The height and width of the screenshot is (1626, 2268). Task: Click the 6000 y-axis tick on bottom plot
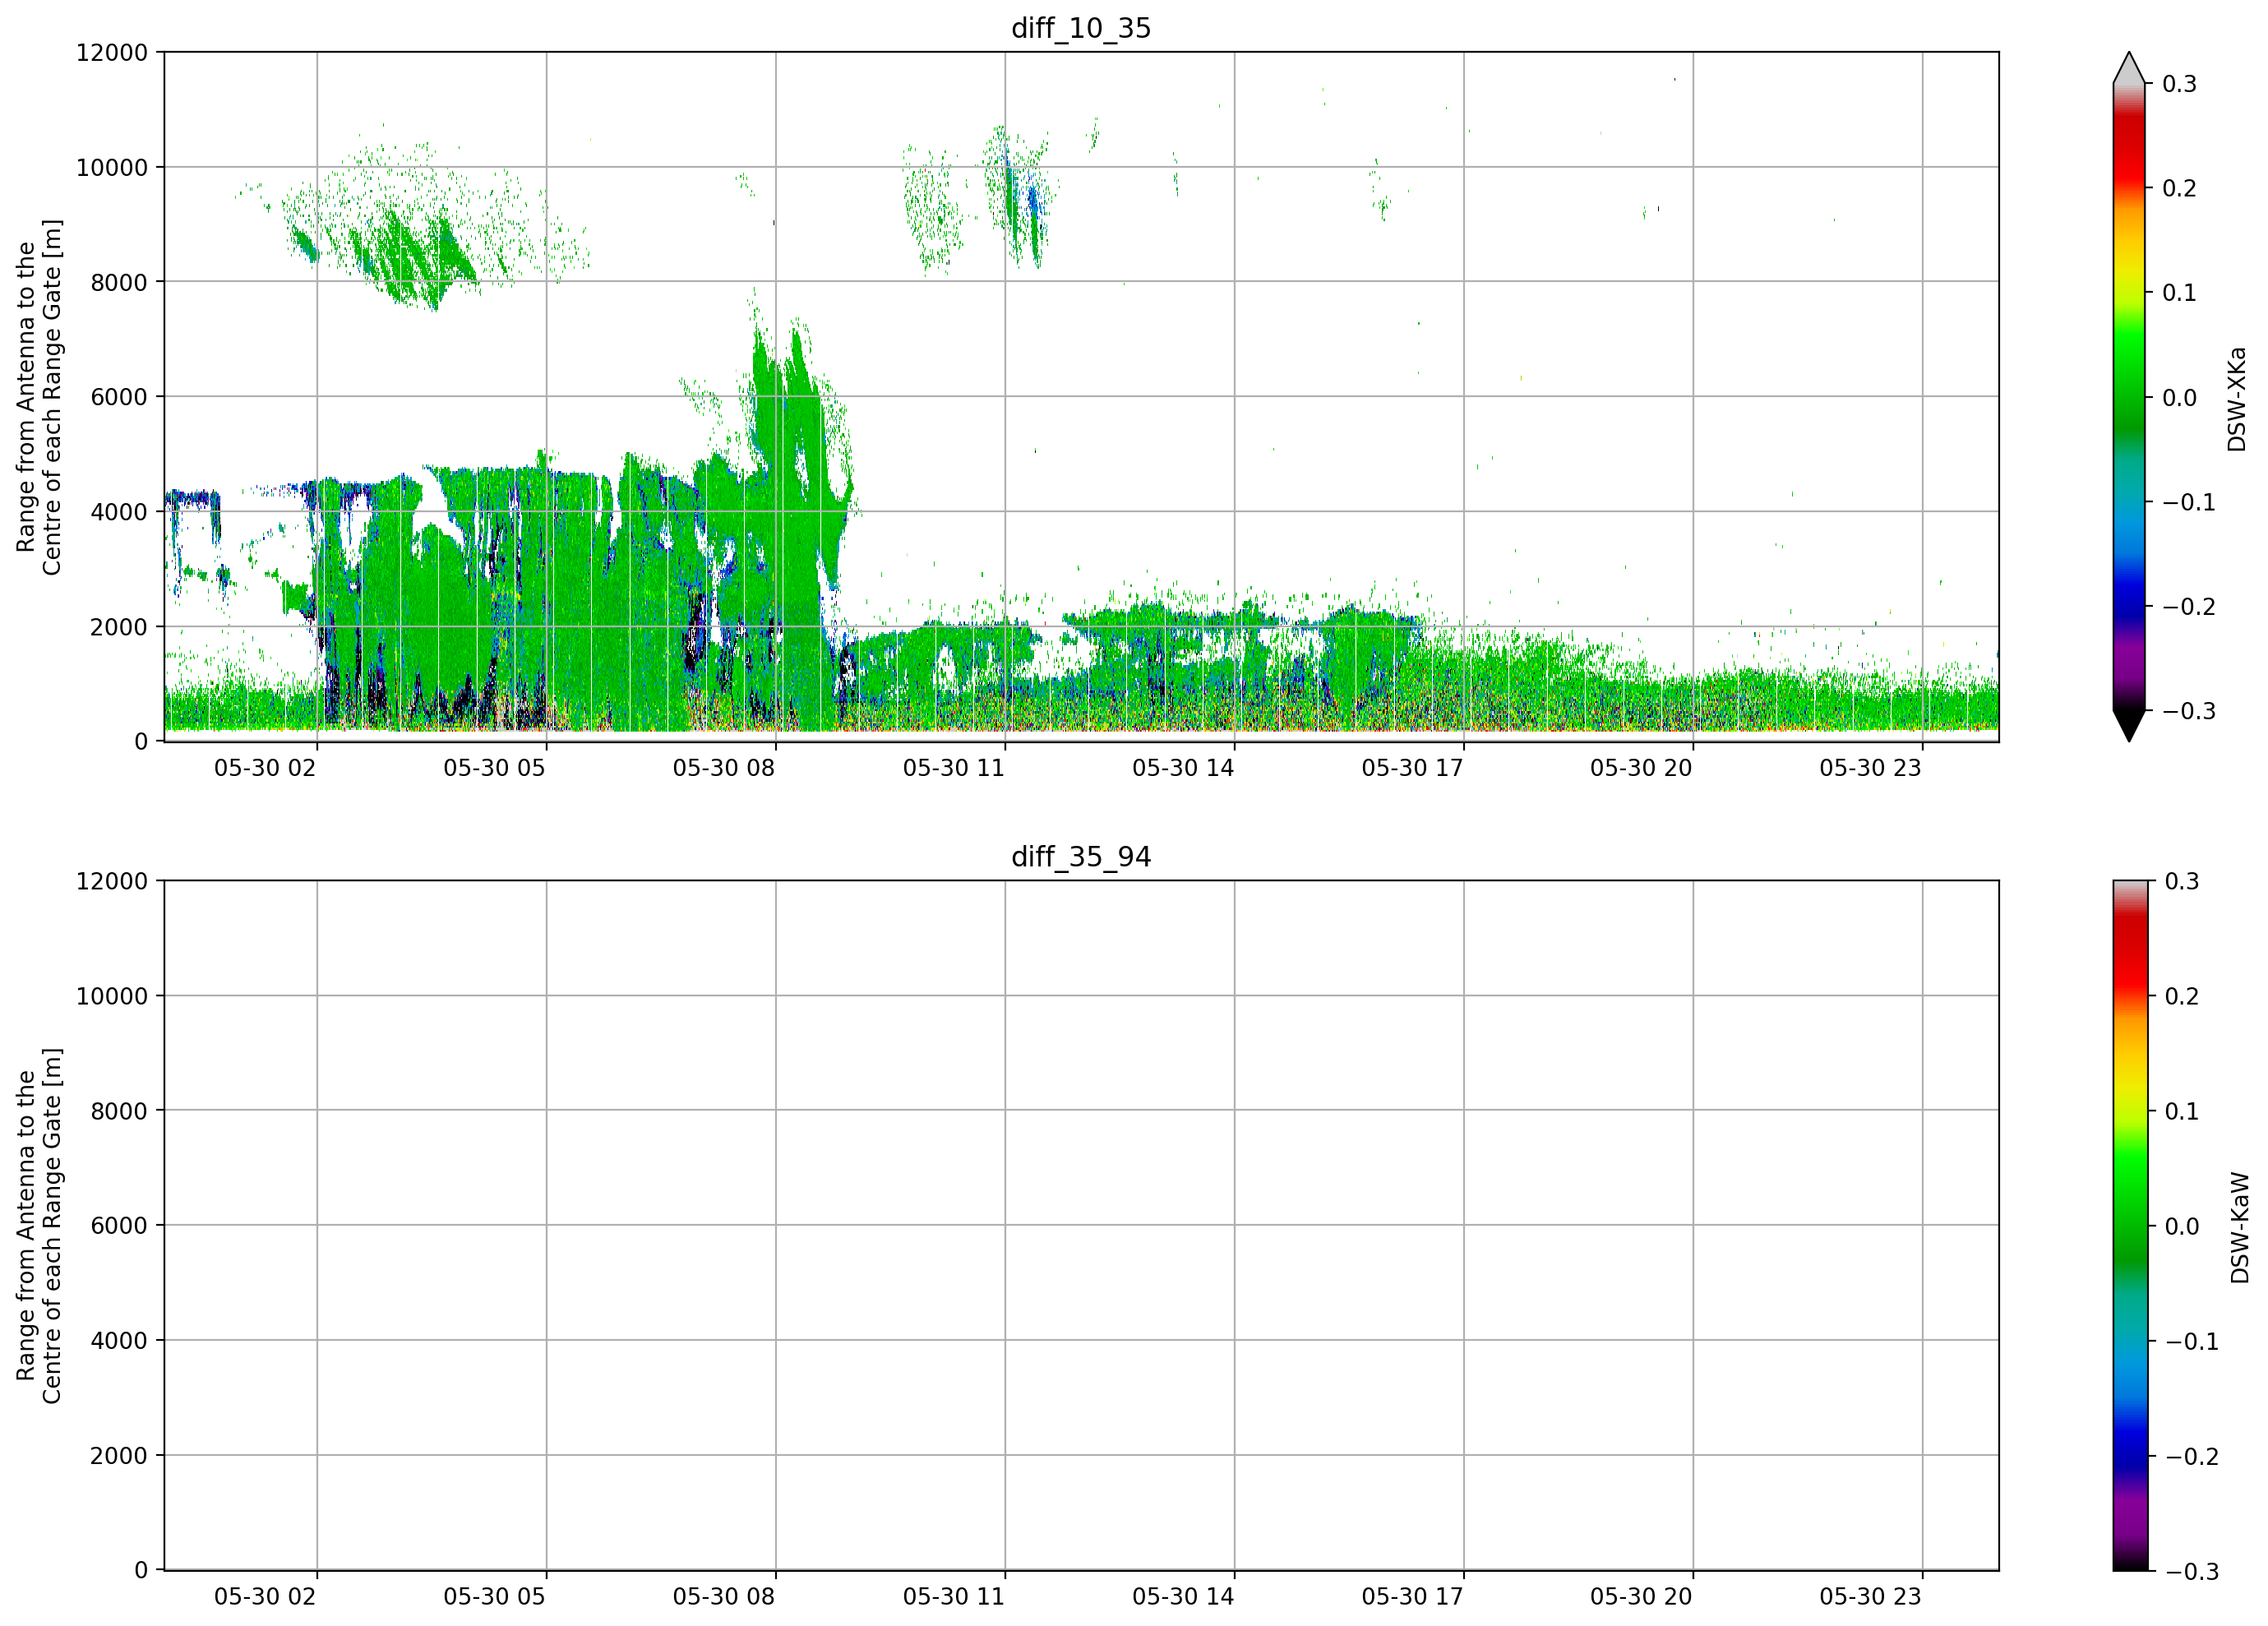click(x=119, y=1225)
